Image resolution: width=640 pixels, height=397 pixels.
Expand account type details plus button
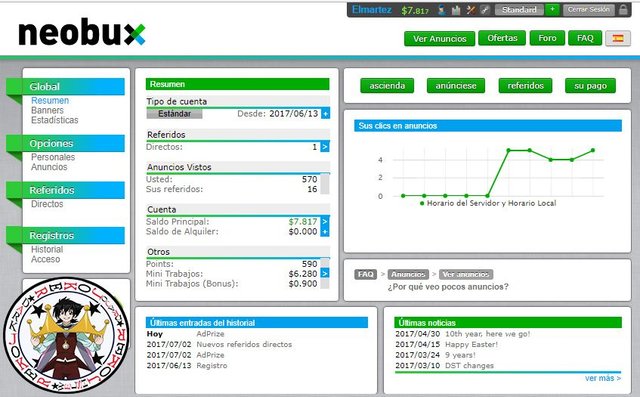(325, 114)
